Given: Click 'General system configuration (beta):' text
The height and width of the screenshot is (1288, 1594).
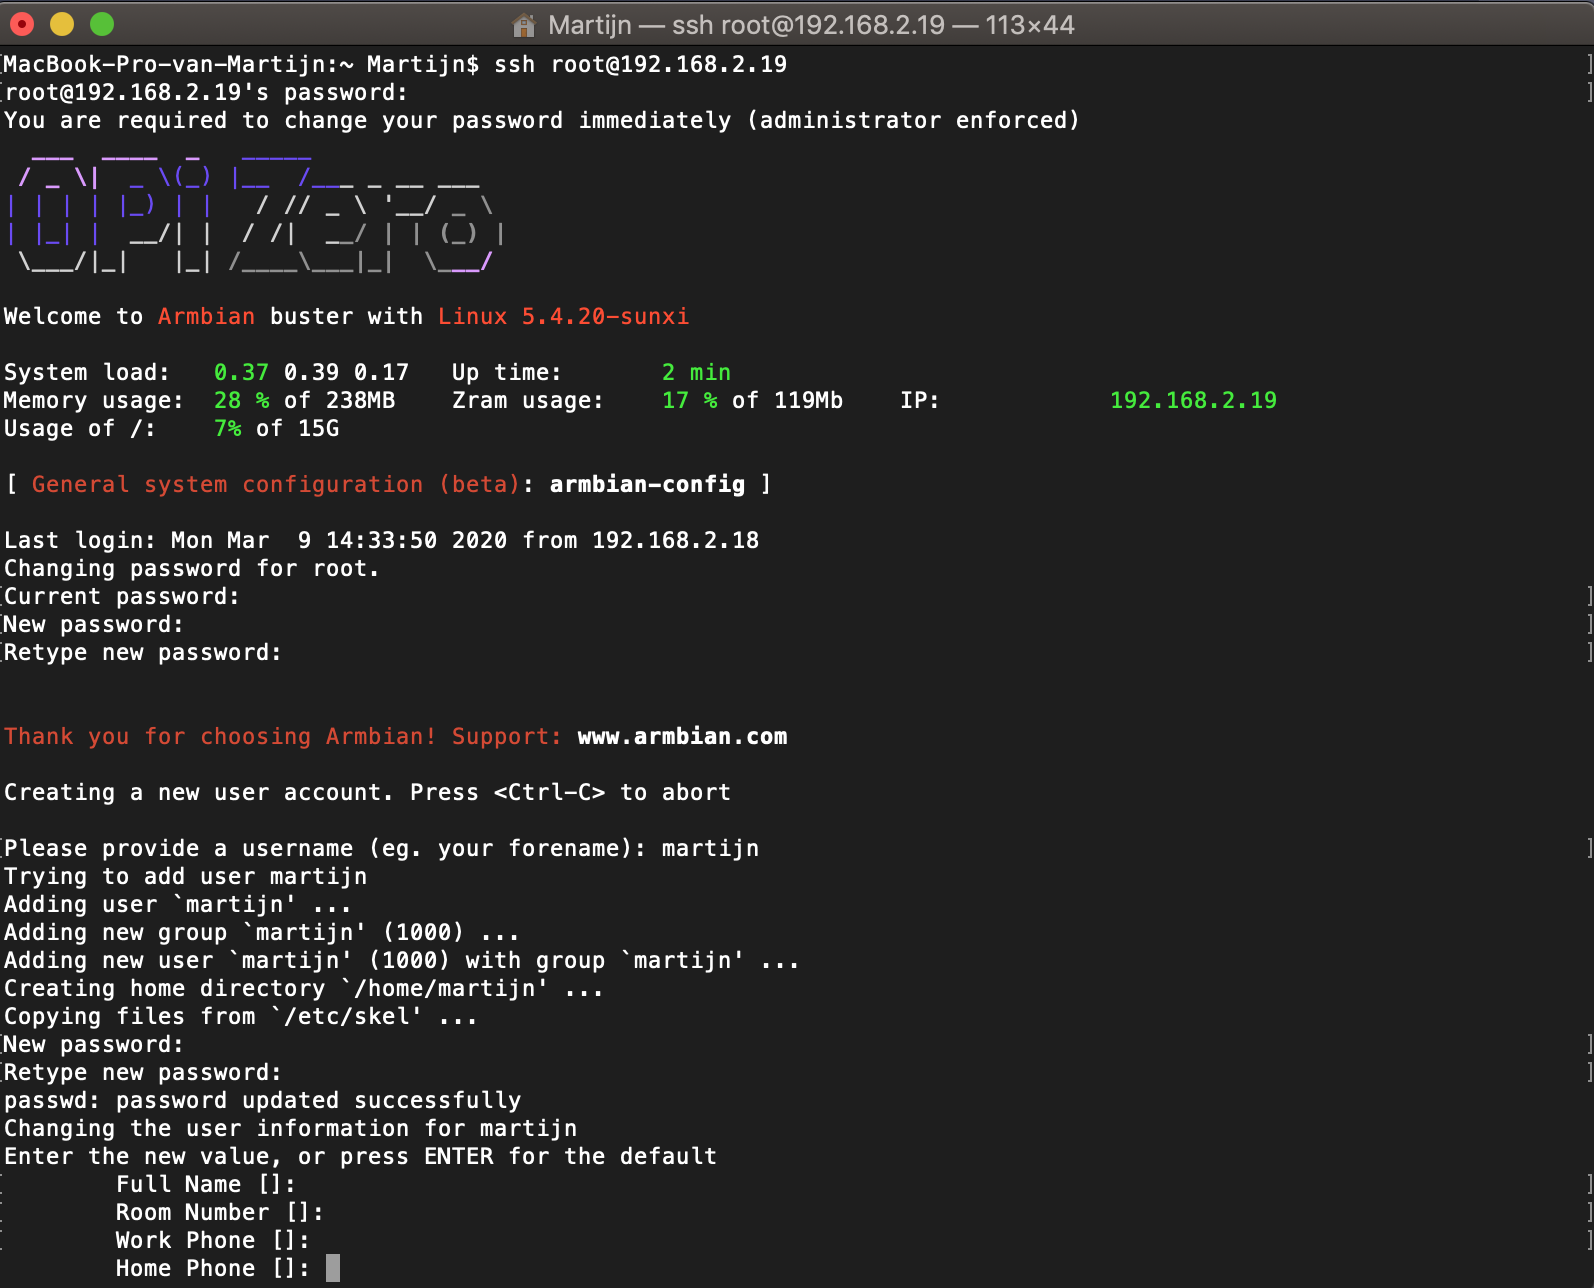Looking at the screenshot, I should pyautogui.click(x=284, y=484).
